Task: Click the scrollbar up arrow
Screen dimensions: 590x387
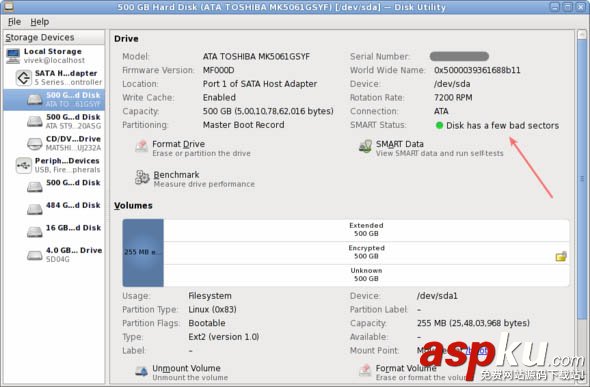Action: click(582, 35)
